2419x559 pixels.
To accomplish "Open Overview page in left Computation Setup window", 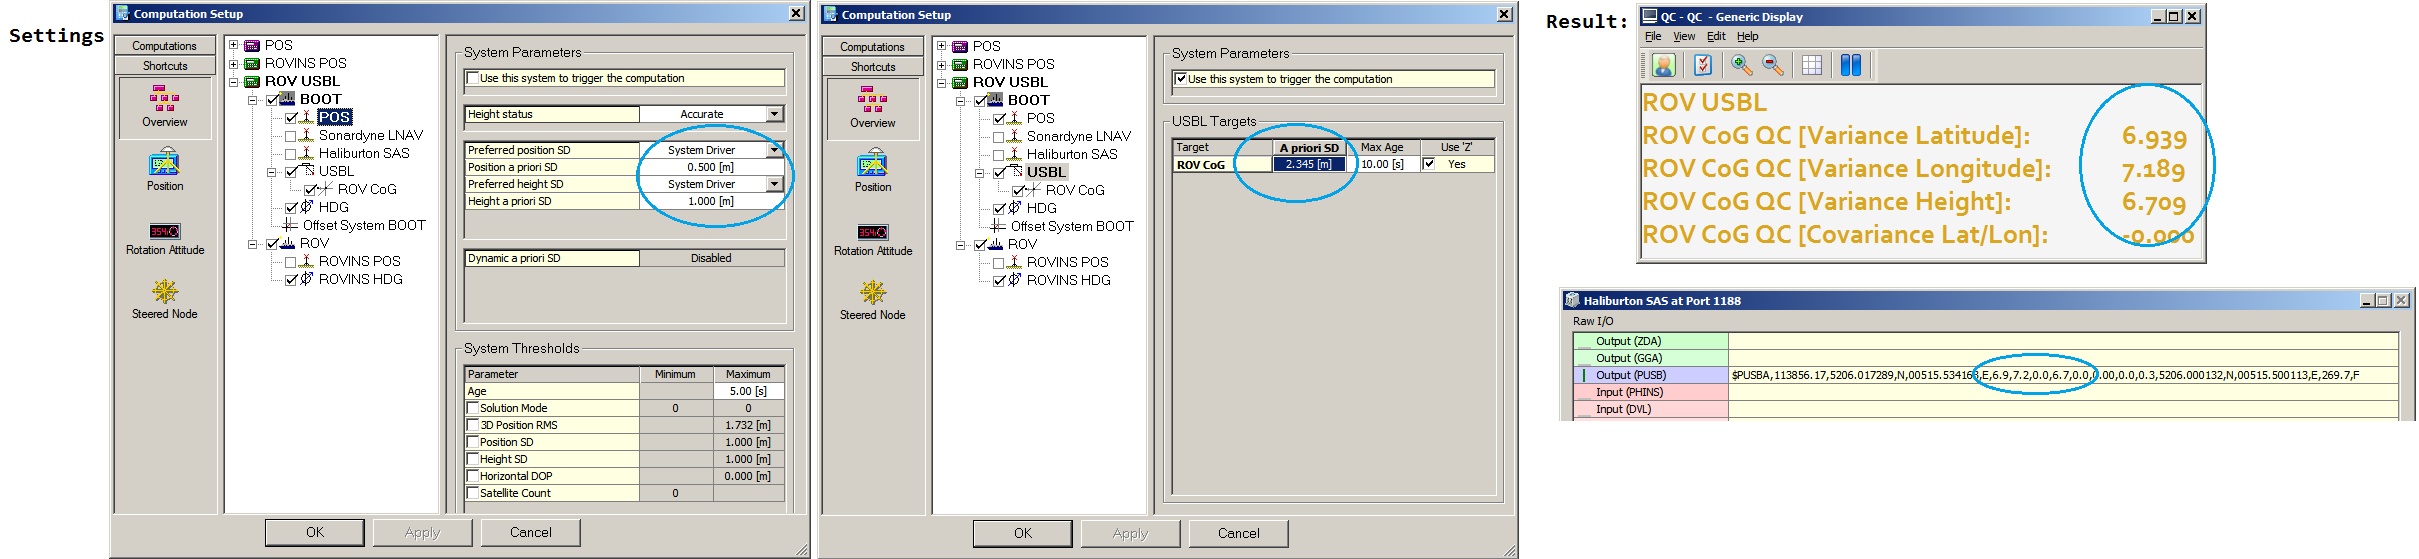I will pos(165,107).
